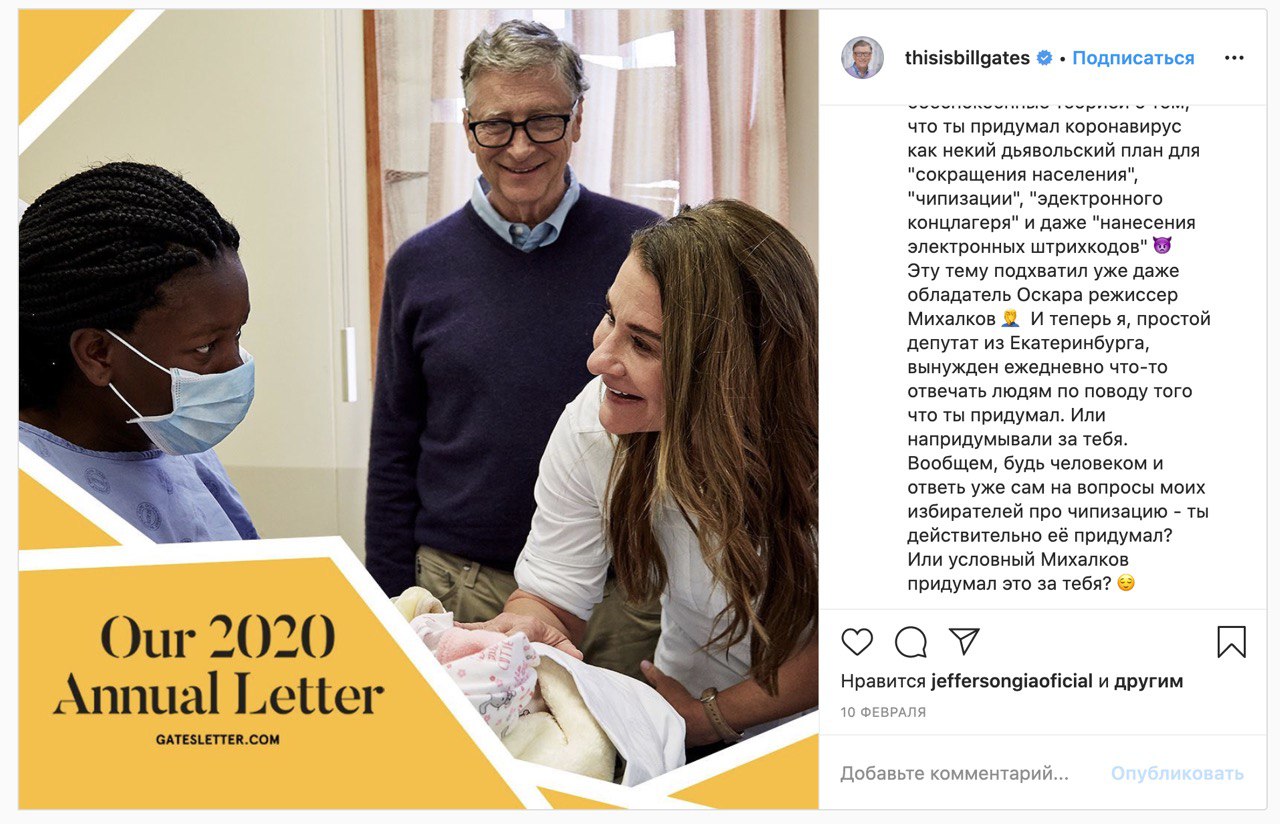Open the three-dot more options menu
Screen dimensions: 1280x824
[x=1234, y=58]
